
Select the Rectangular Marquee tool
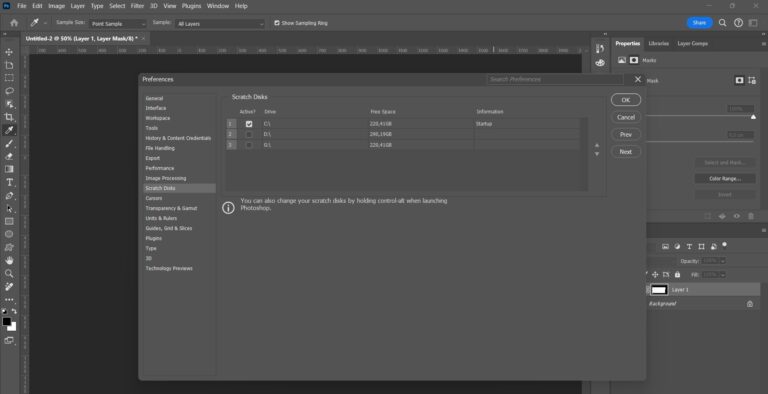[x=9, y=78]
